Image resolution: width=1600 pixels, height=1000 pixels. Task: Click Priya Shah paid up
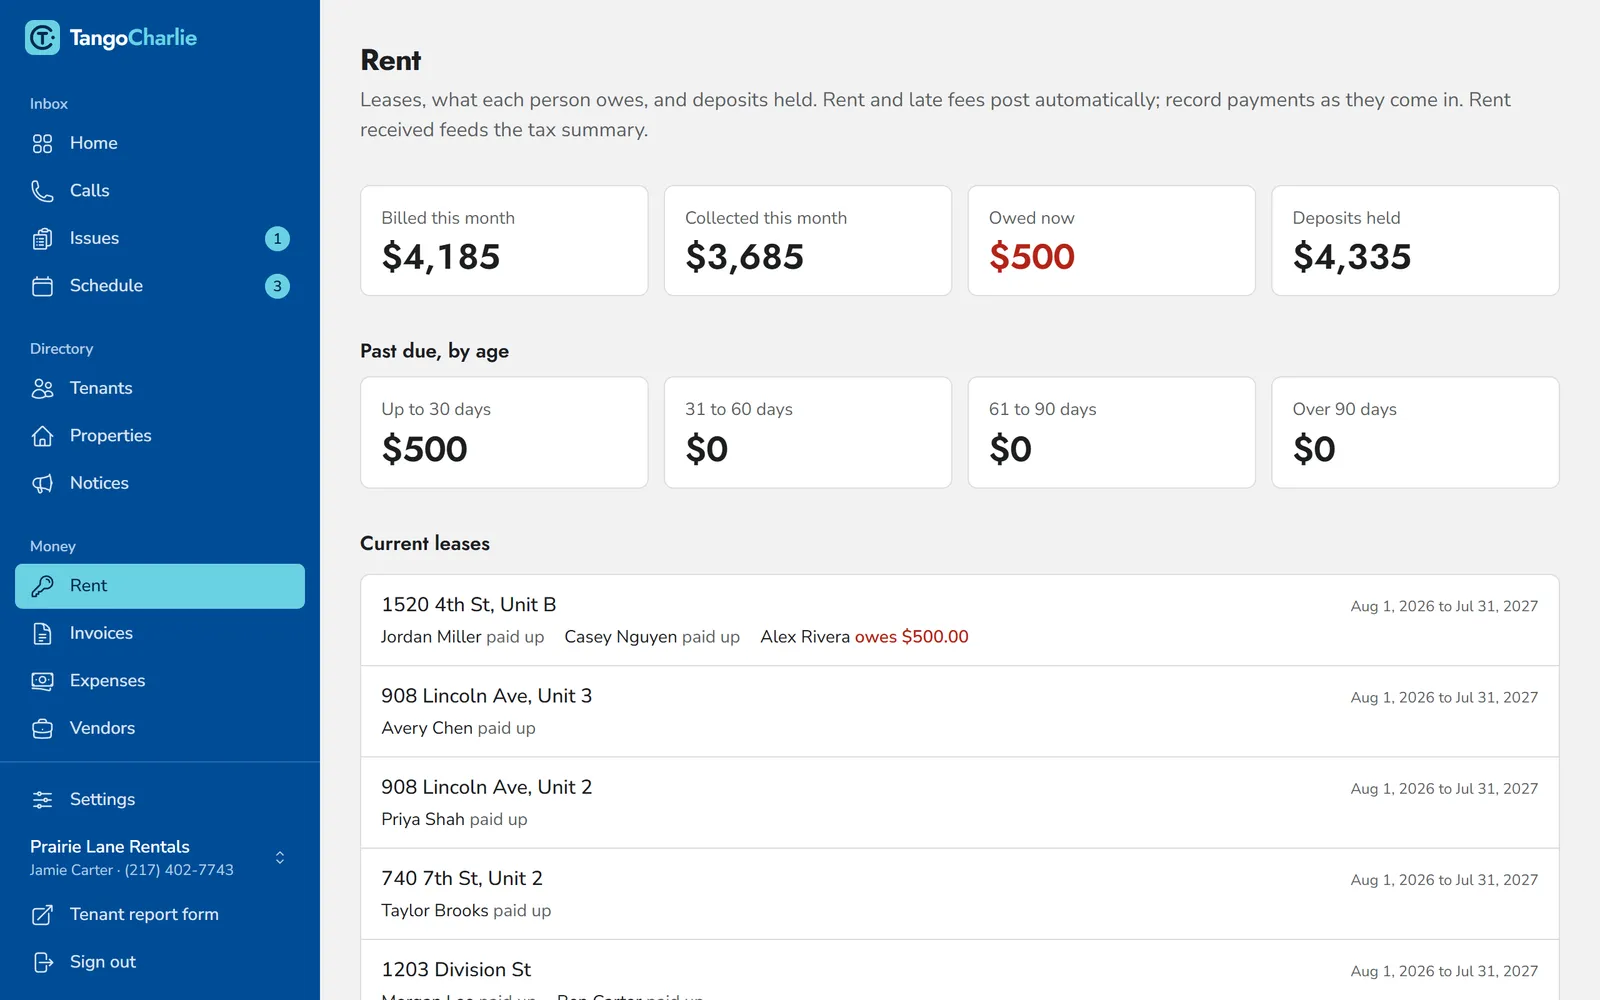coord(454,819)
